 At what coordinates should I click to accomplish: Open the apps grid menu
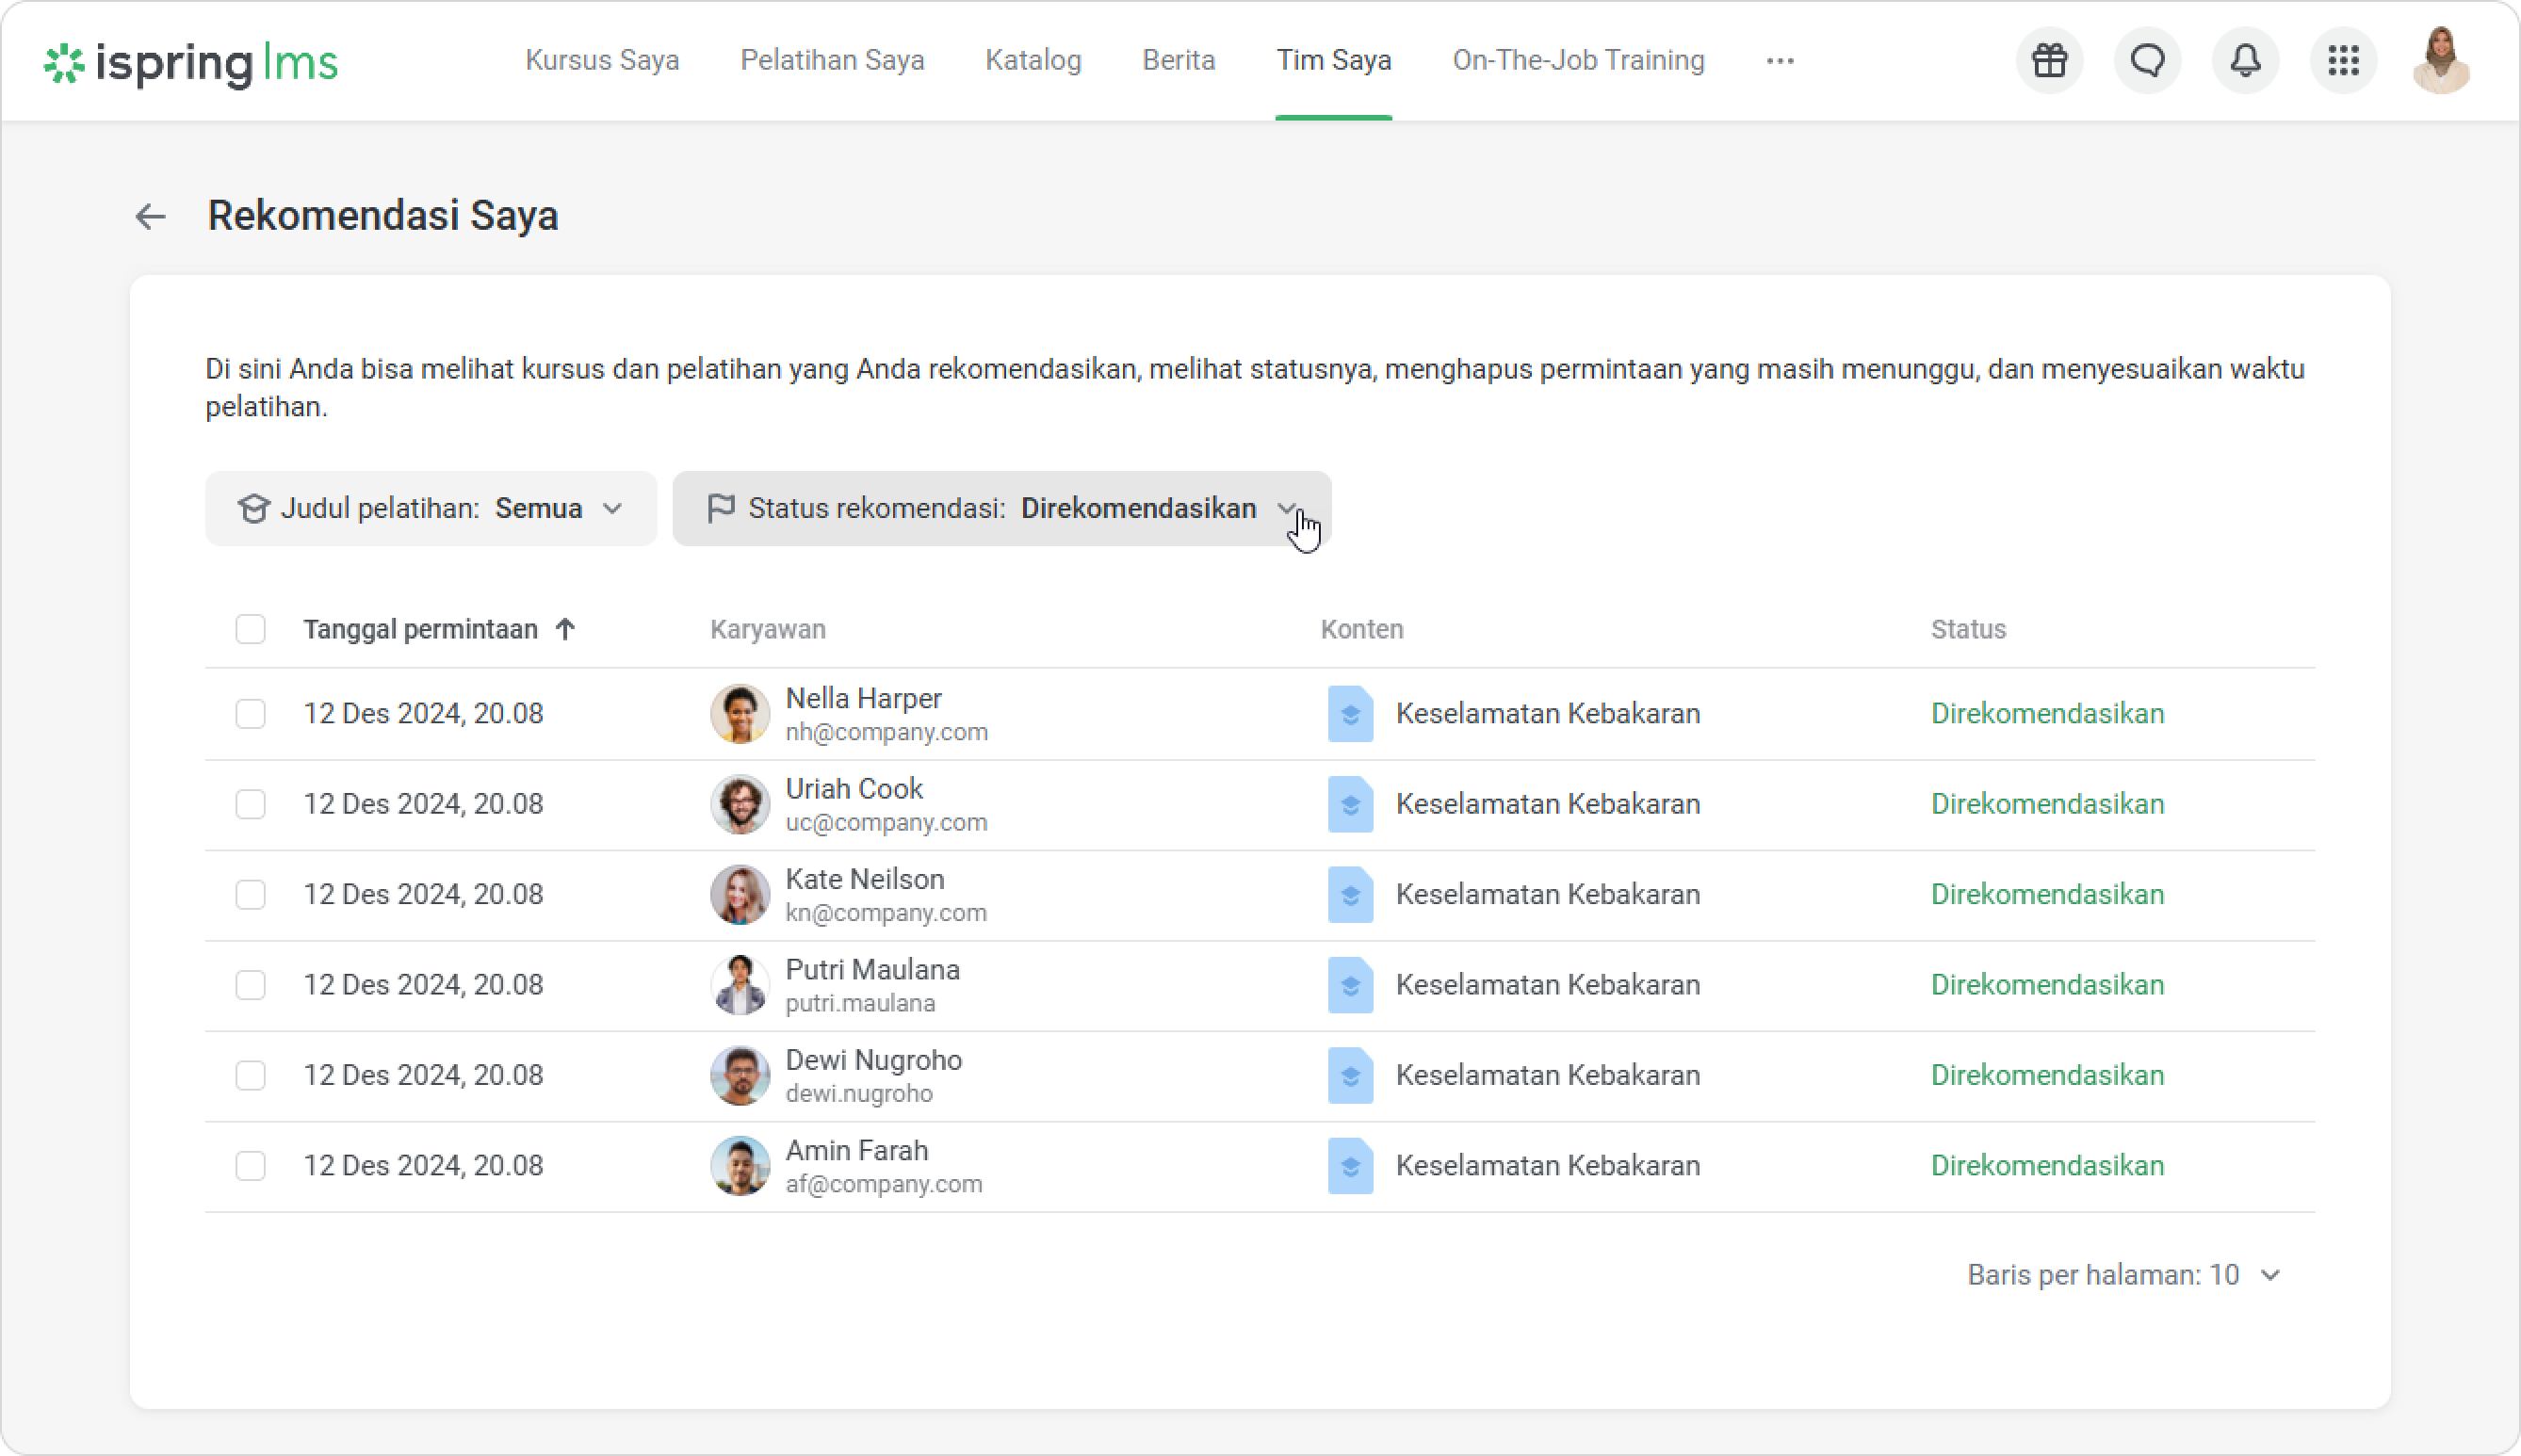[x=2343, y=61]
